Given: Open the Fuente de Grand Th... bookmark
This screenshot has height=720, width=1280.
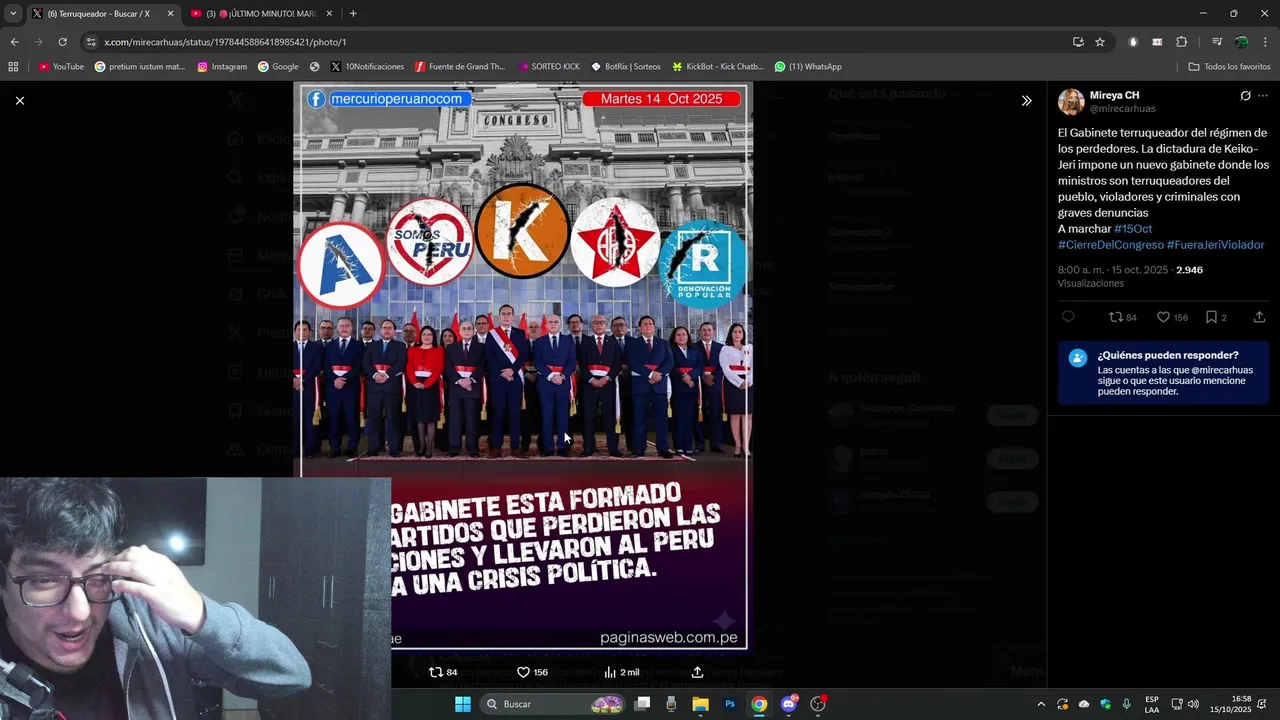Looking at the screenshot, I should click(460, 67).
